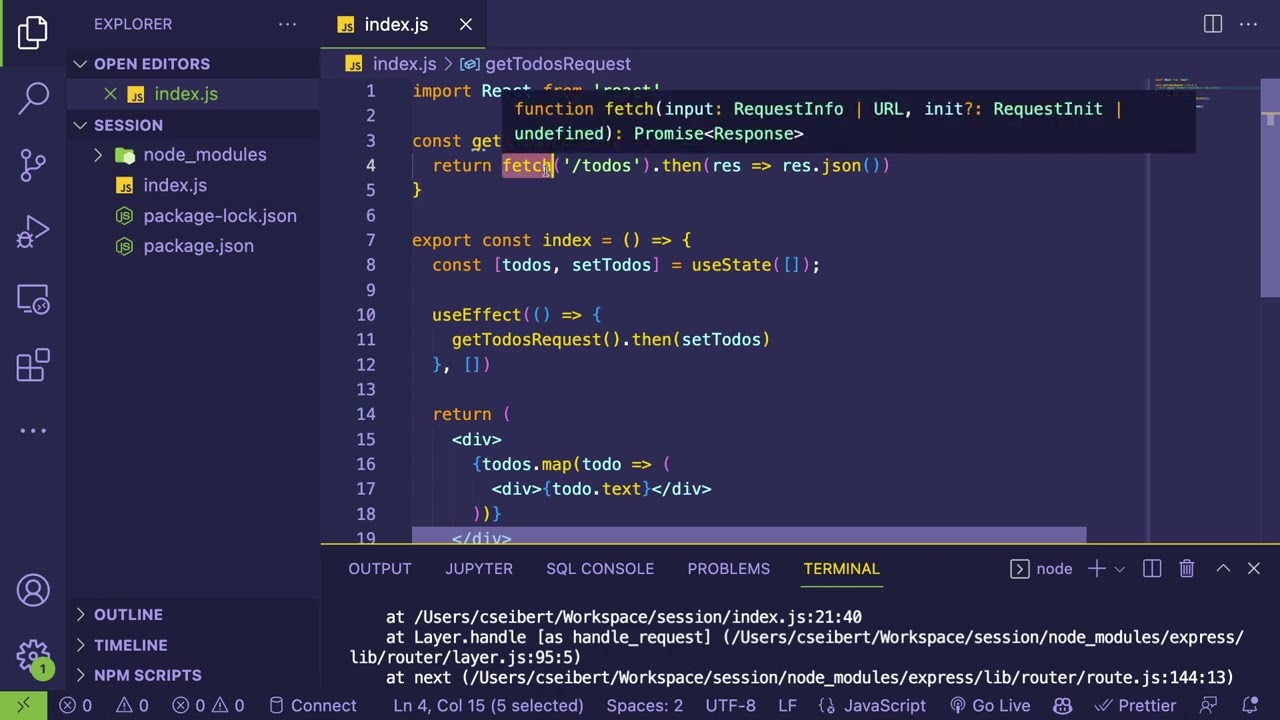The height and width of the screenshot is (720, 1280).
Task: Go to line via Ln 4, Col 15
Action: click(488, 705)
